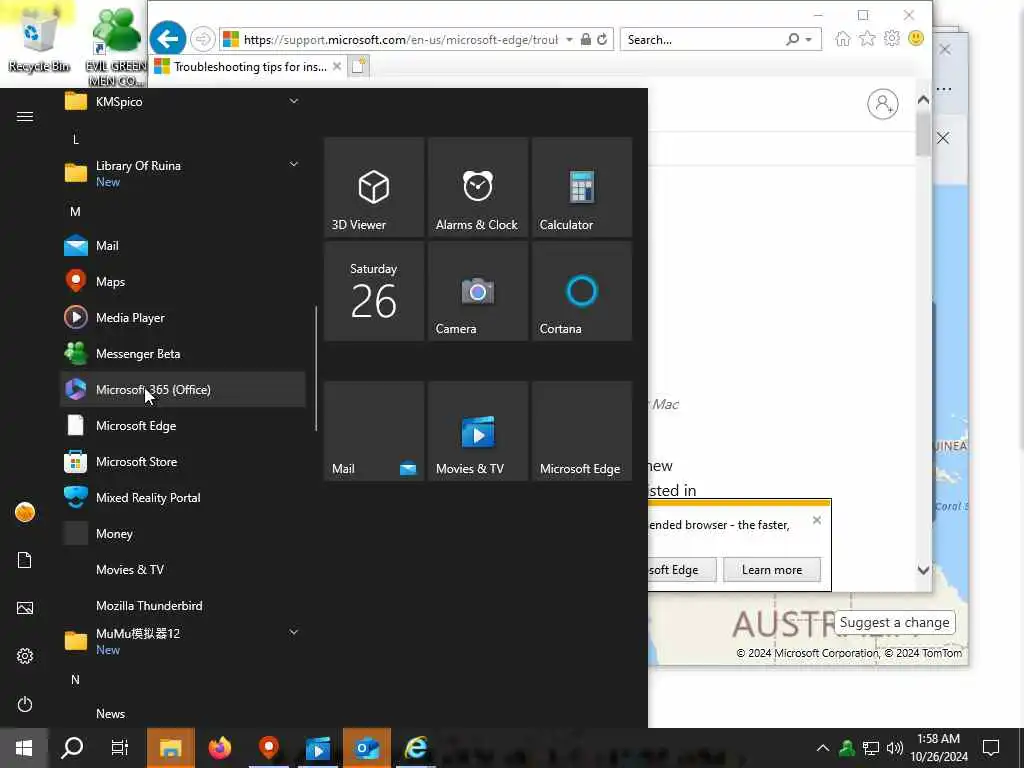Show hidden system tray icons
The image size is (1024, 768).
coord(823,748)
